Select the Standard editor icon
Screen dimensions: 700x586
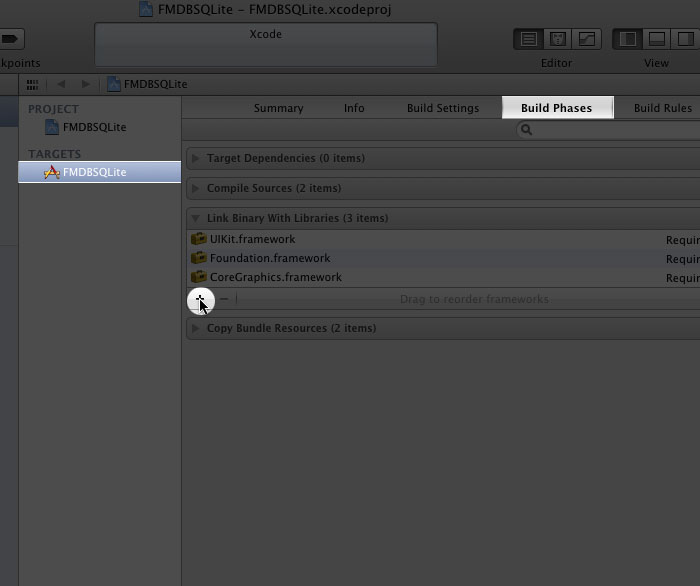pos(529,39)
